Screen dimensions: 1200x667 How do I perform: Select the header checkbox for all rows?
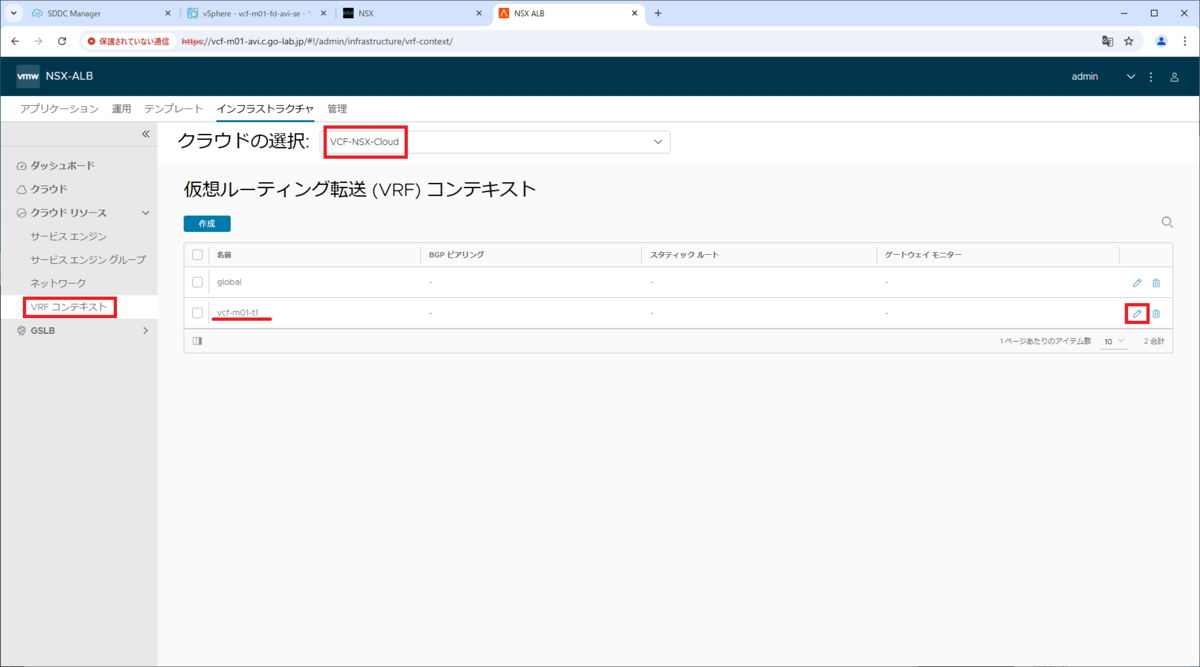[x=197, y=255]
